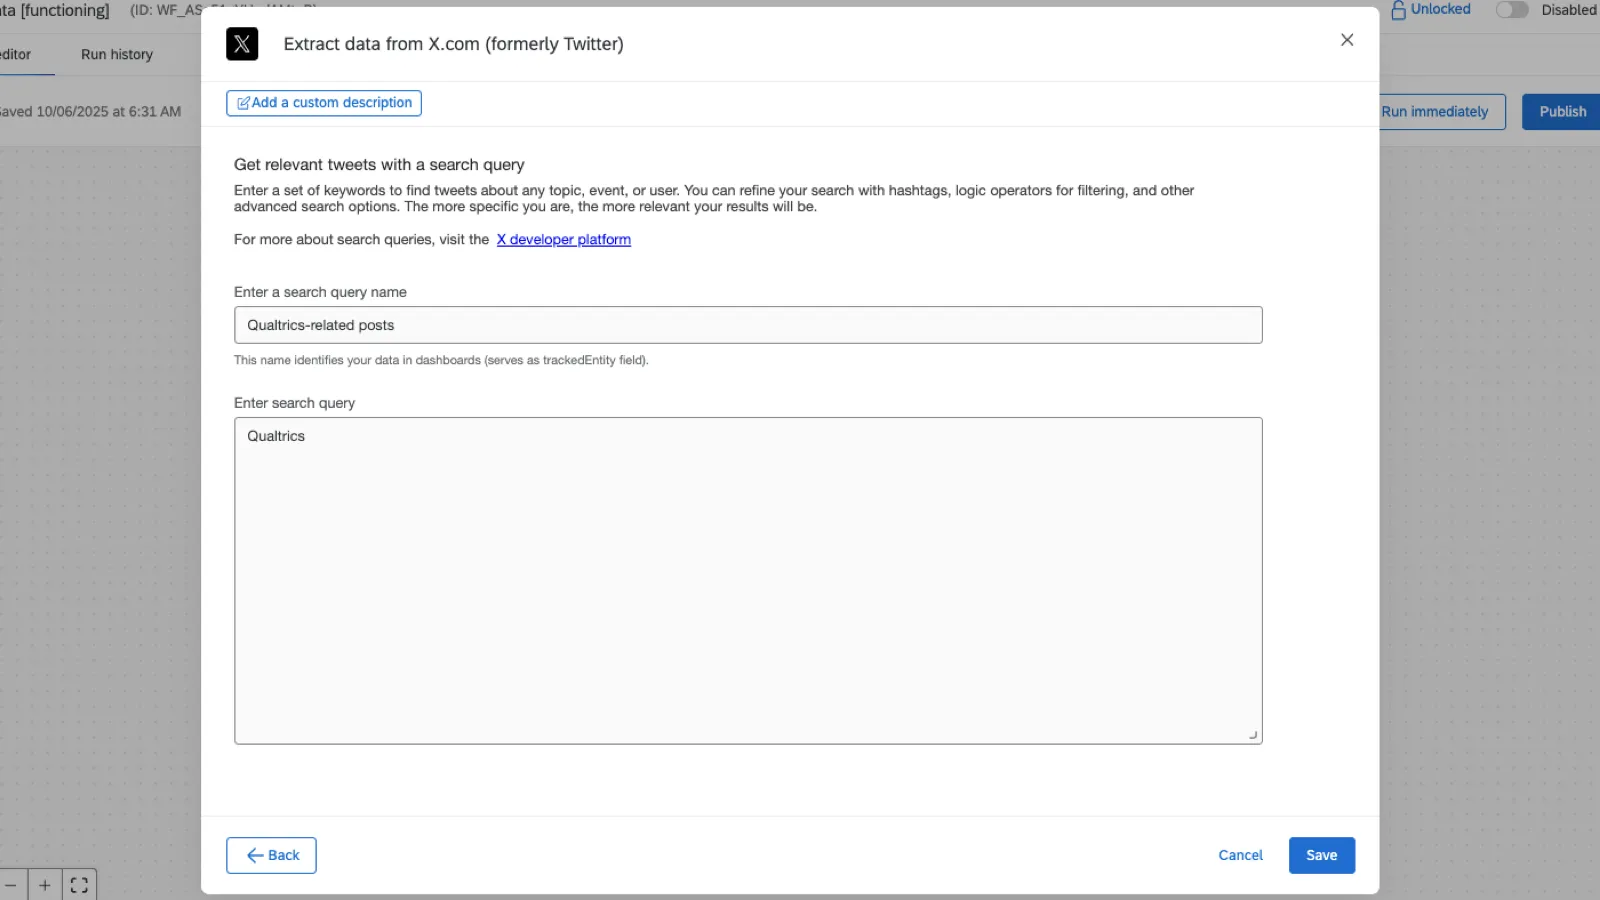
Task: Publish the workflow
Action: click(1562, 112)
